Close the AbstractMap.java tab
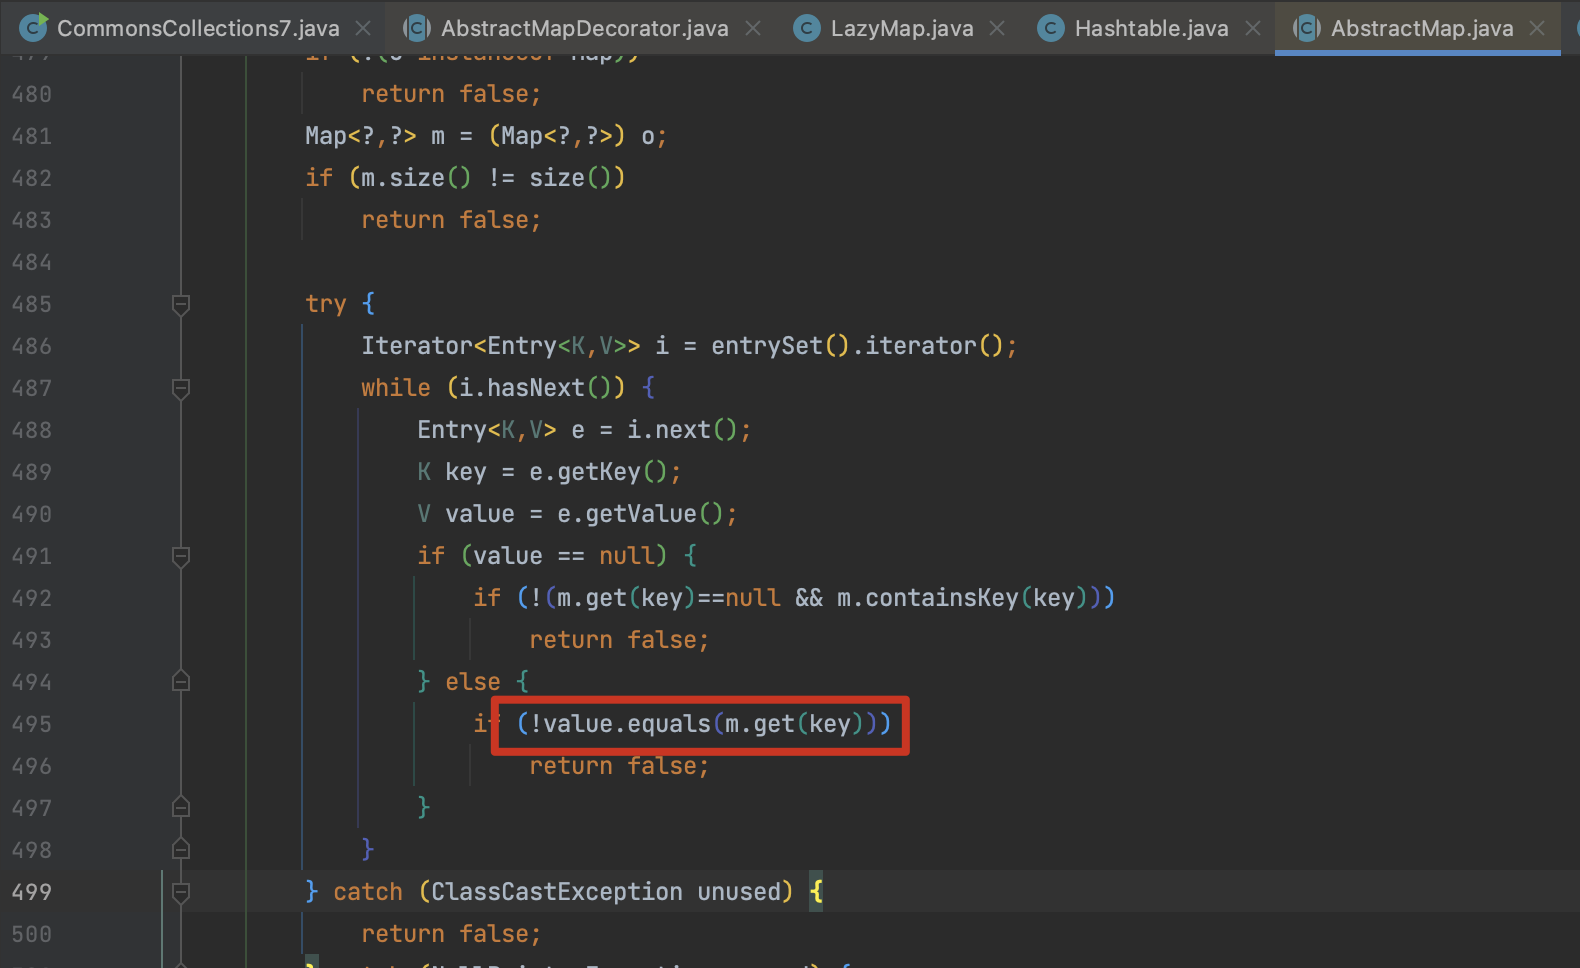The width and height of the screenshot is (1580, 968). (x=1538, y=29)
